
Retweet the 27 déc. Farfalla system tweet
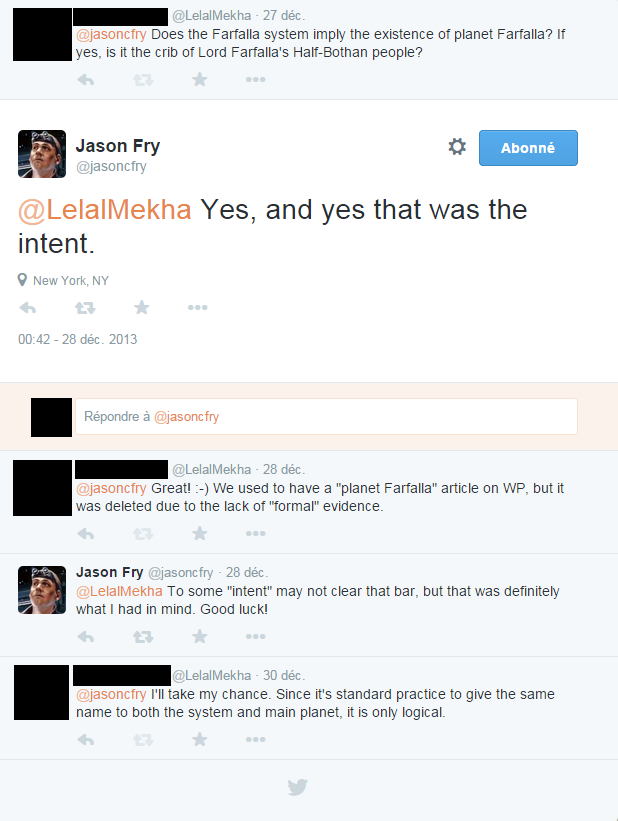(142, 79)
